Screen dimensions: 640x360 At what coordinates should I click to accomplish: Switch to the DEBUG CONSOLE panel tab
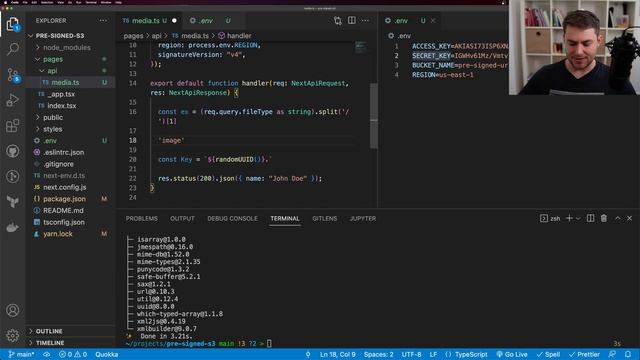[x=232, y=218]
